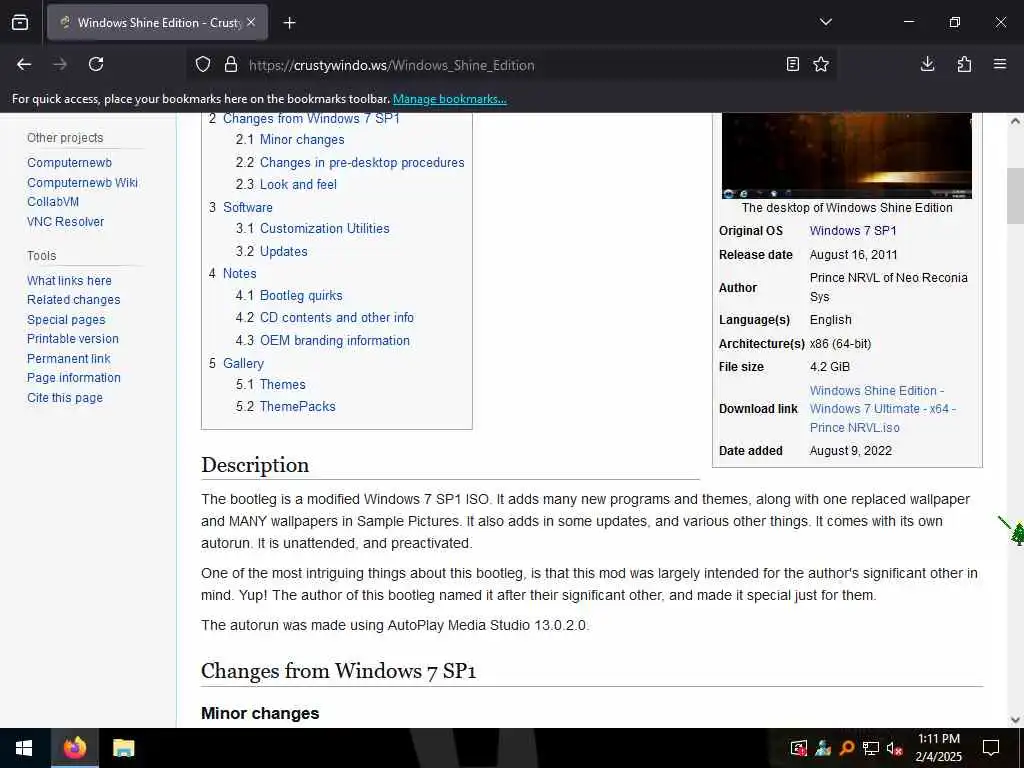
Task: Reload the current page
Action: pos(96,64)
